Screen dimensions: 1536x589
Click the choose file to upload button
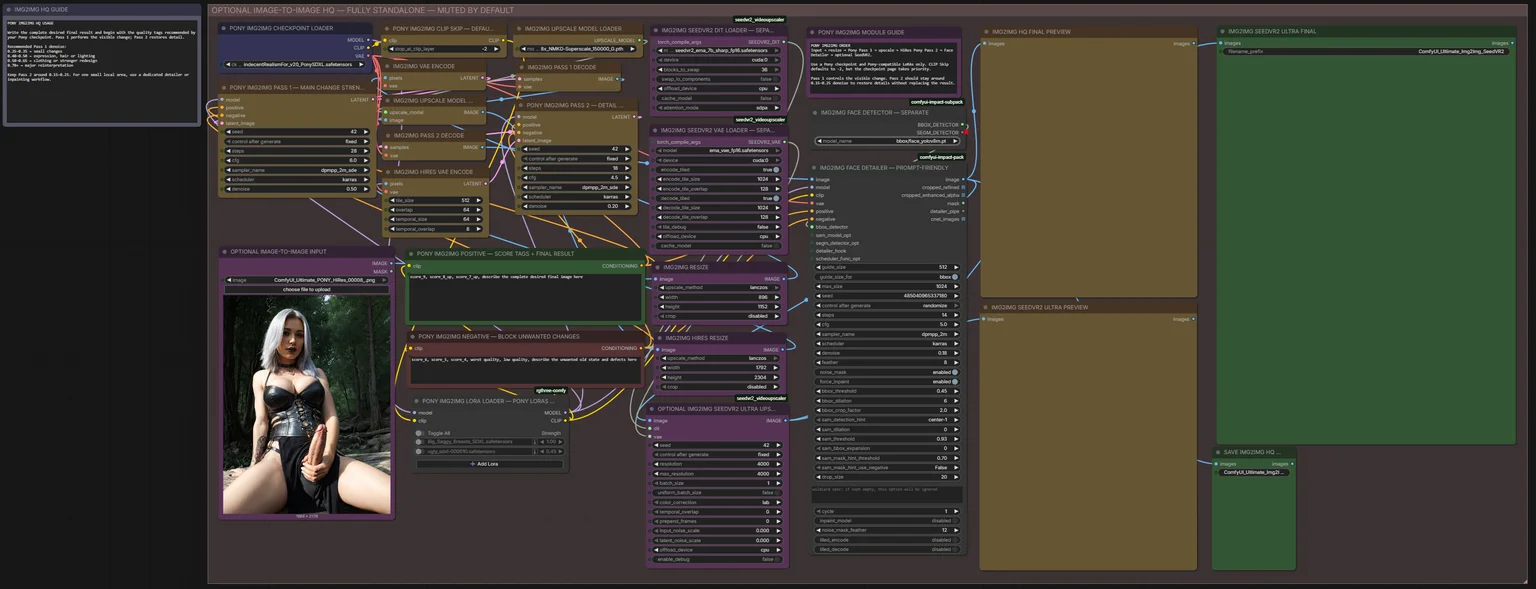tap(306, 290)
